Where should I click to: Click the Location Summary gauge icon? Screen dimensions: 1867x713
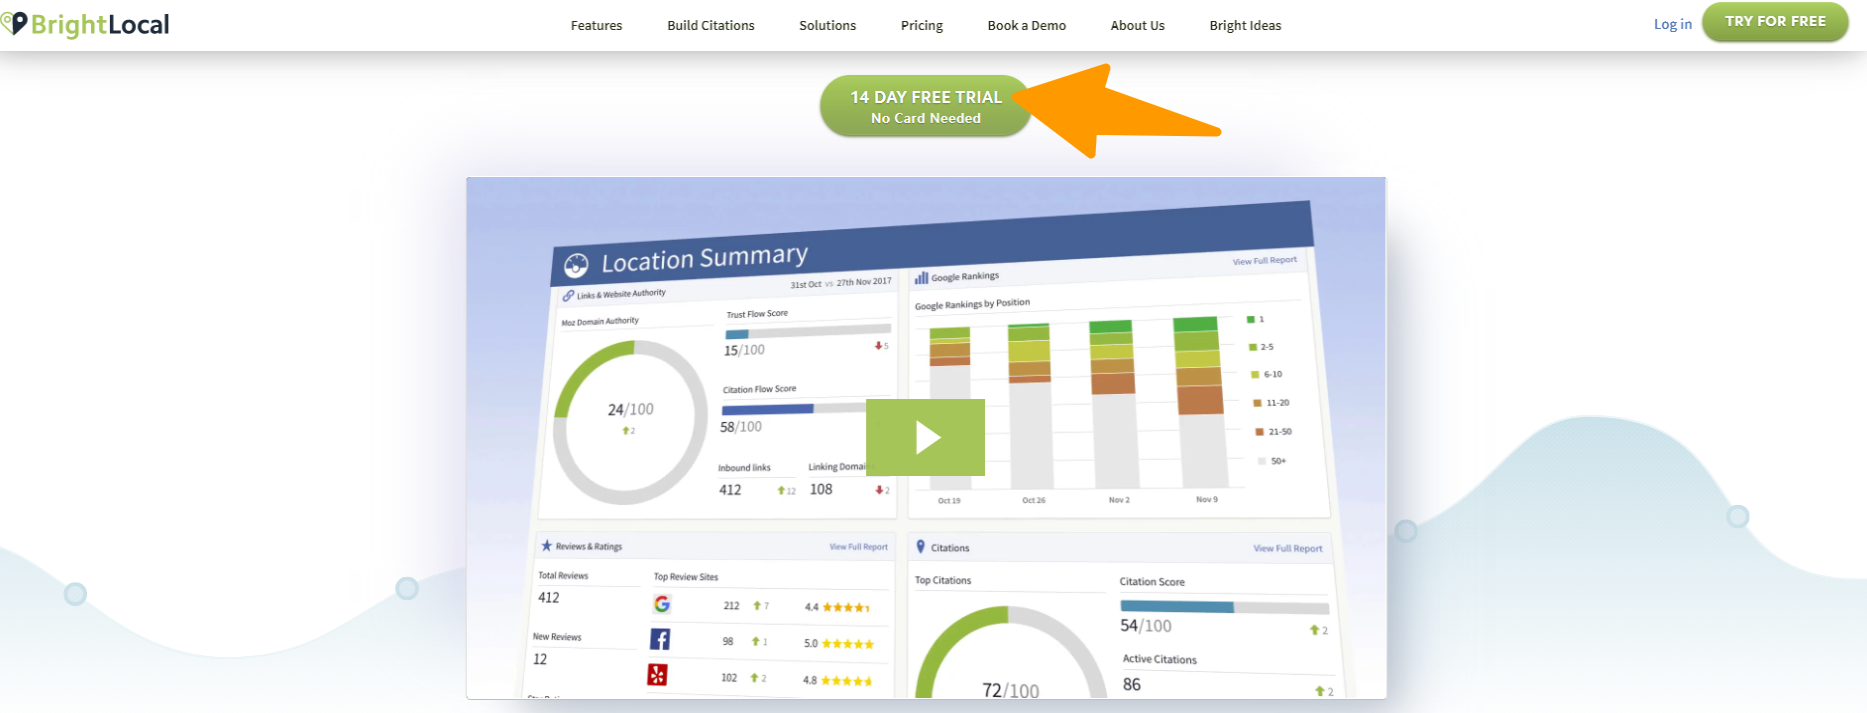click(x=576, y=265)
